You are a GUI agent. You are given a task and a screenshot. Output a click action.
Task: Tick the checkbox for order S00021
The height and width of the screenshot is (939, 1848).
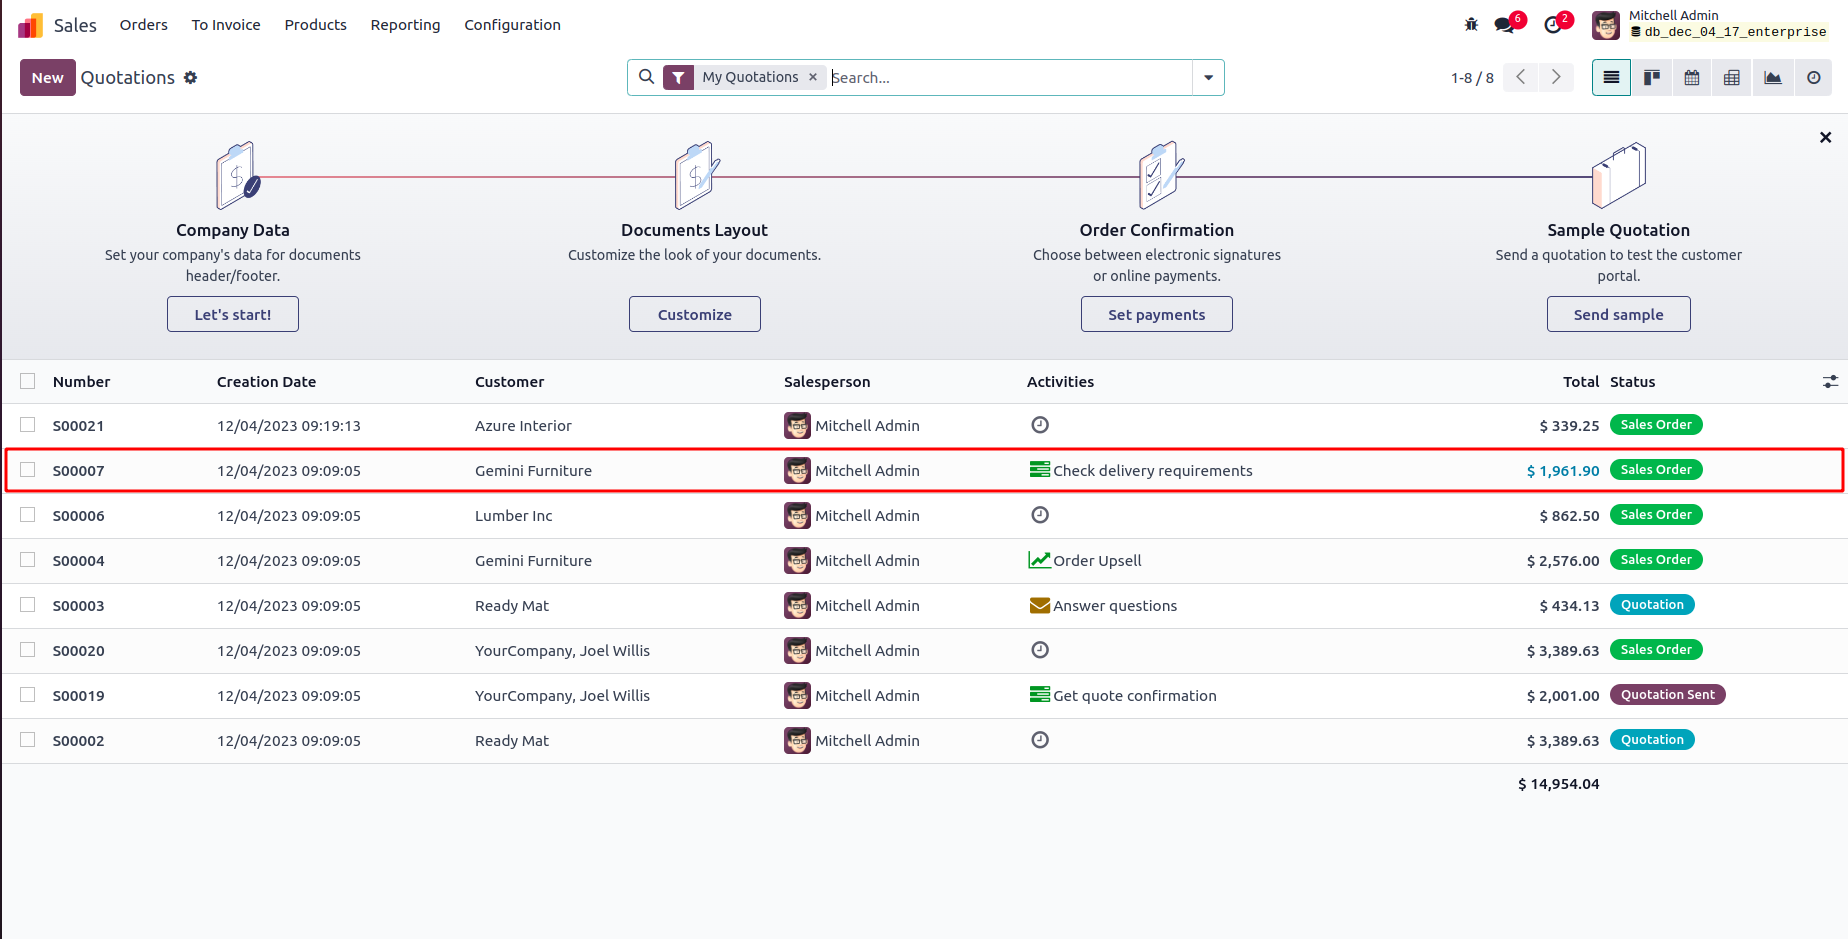pos(28,425)
